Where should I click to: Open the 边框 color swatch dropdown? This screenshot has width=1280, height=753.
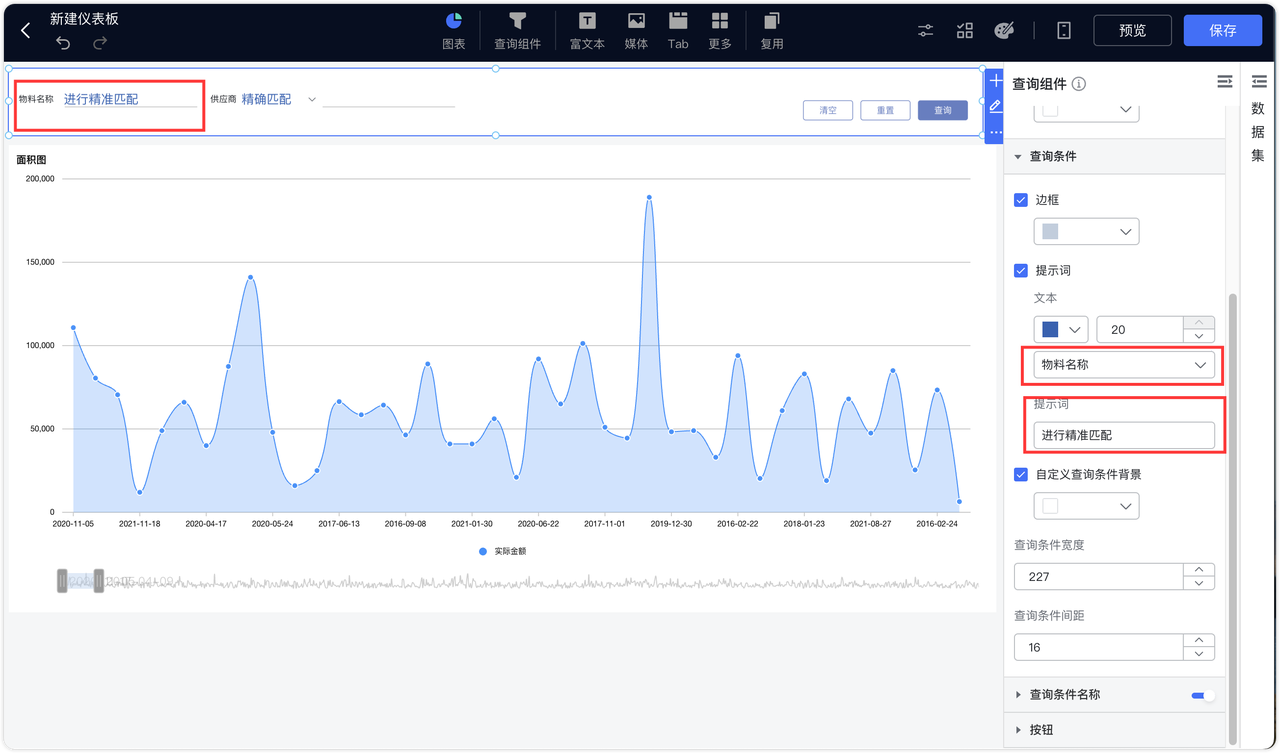point(1086,231)
